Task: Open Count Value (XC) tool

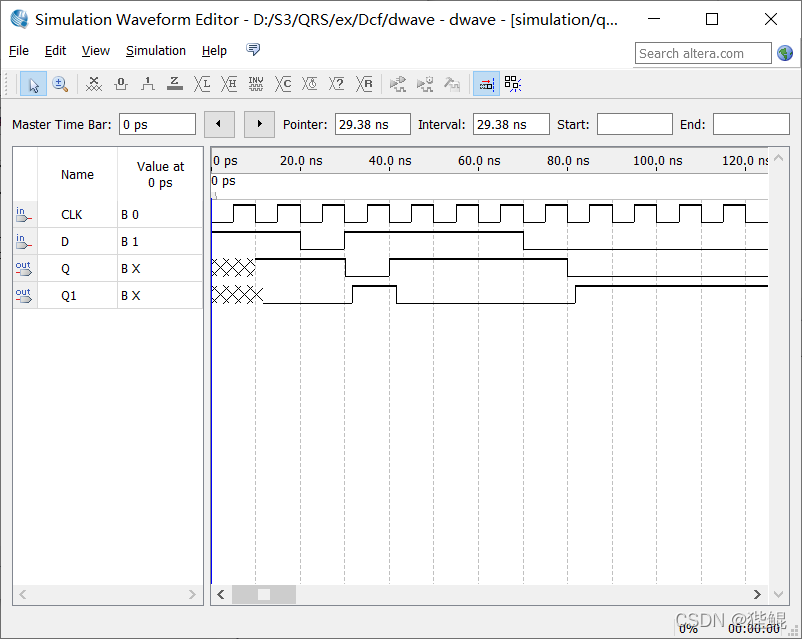Action: pyautogui.click(x=283, y=84)
